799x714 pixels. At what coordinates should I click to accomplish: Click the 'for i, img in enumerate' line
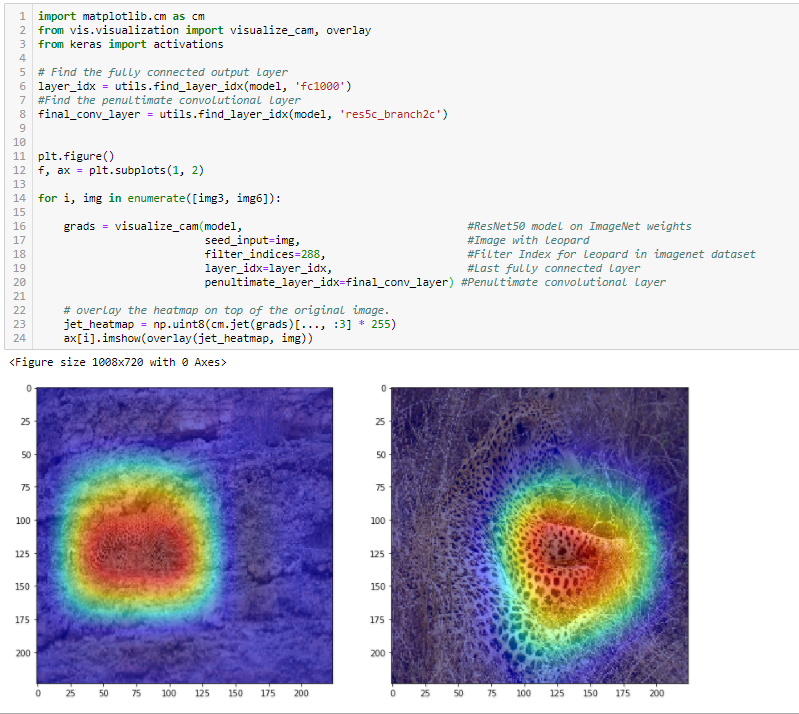159,198
